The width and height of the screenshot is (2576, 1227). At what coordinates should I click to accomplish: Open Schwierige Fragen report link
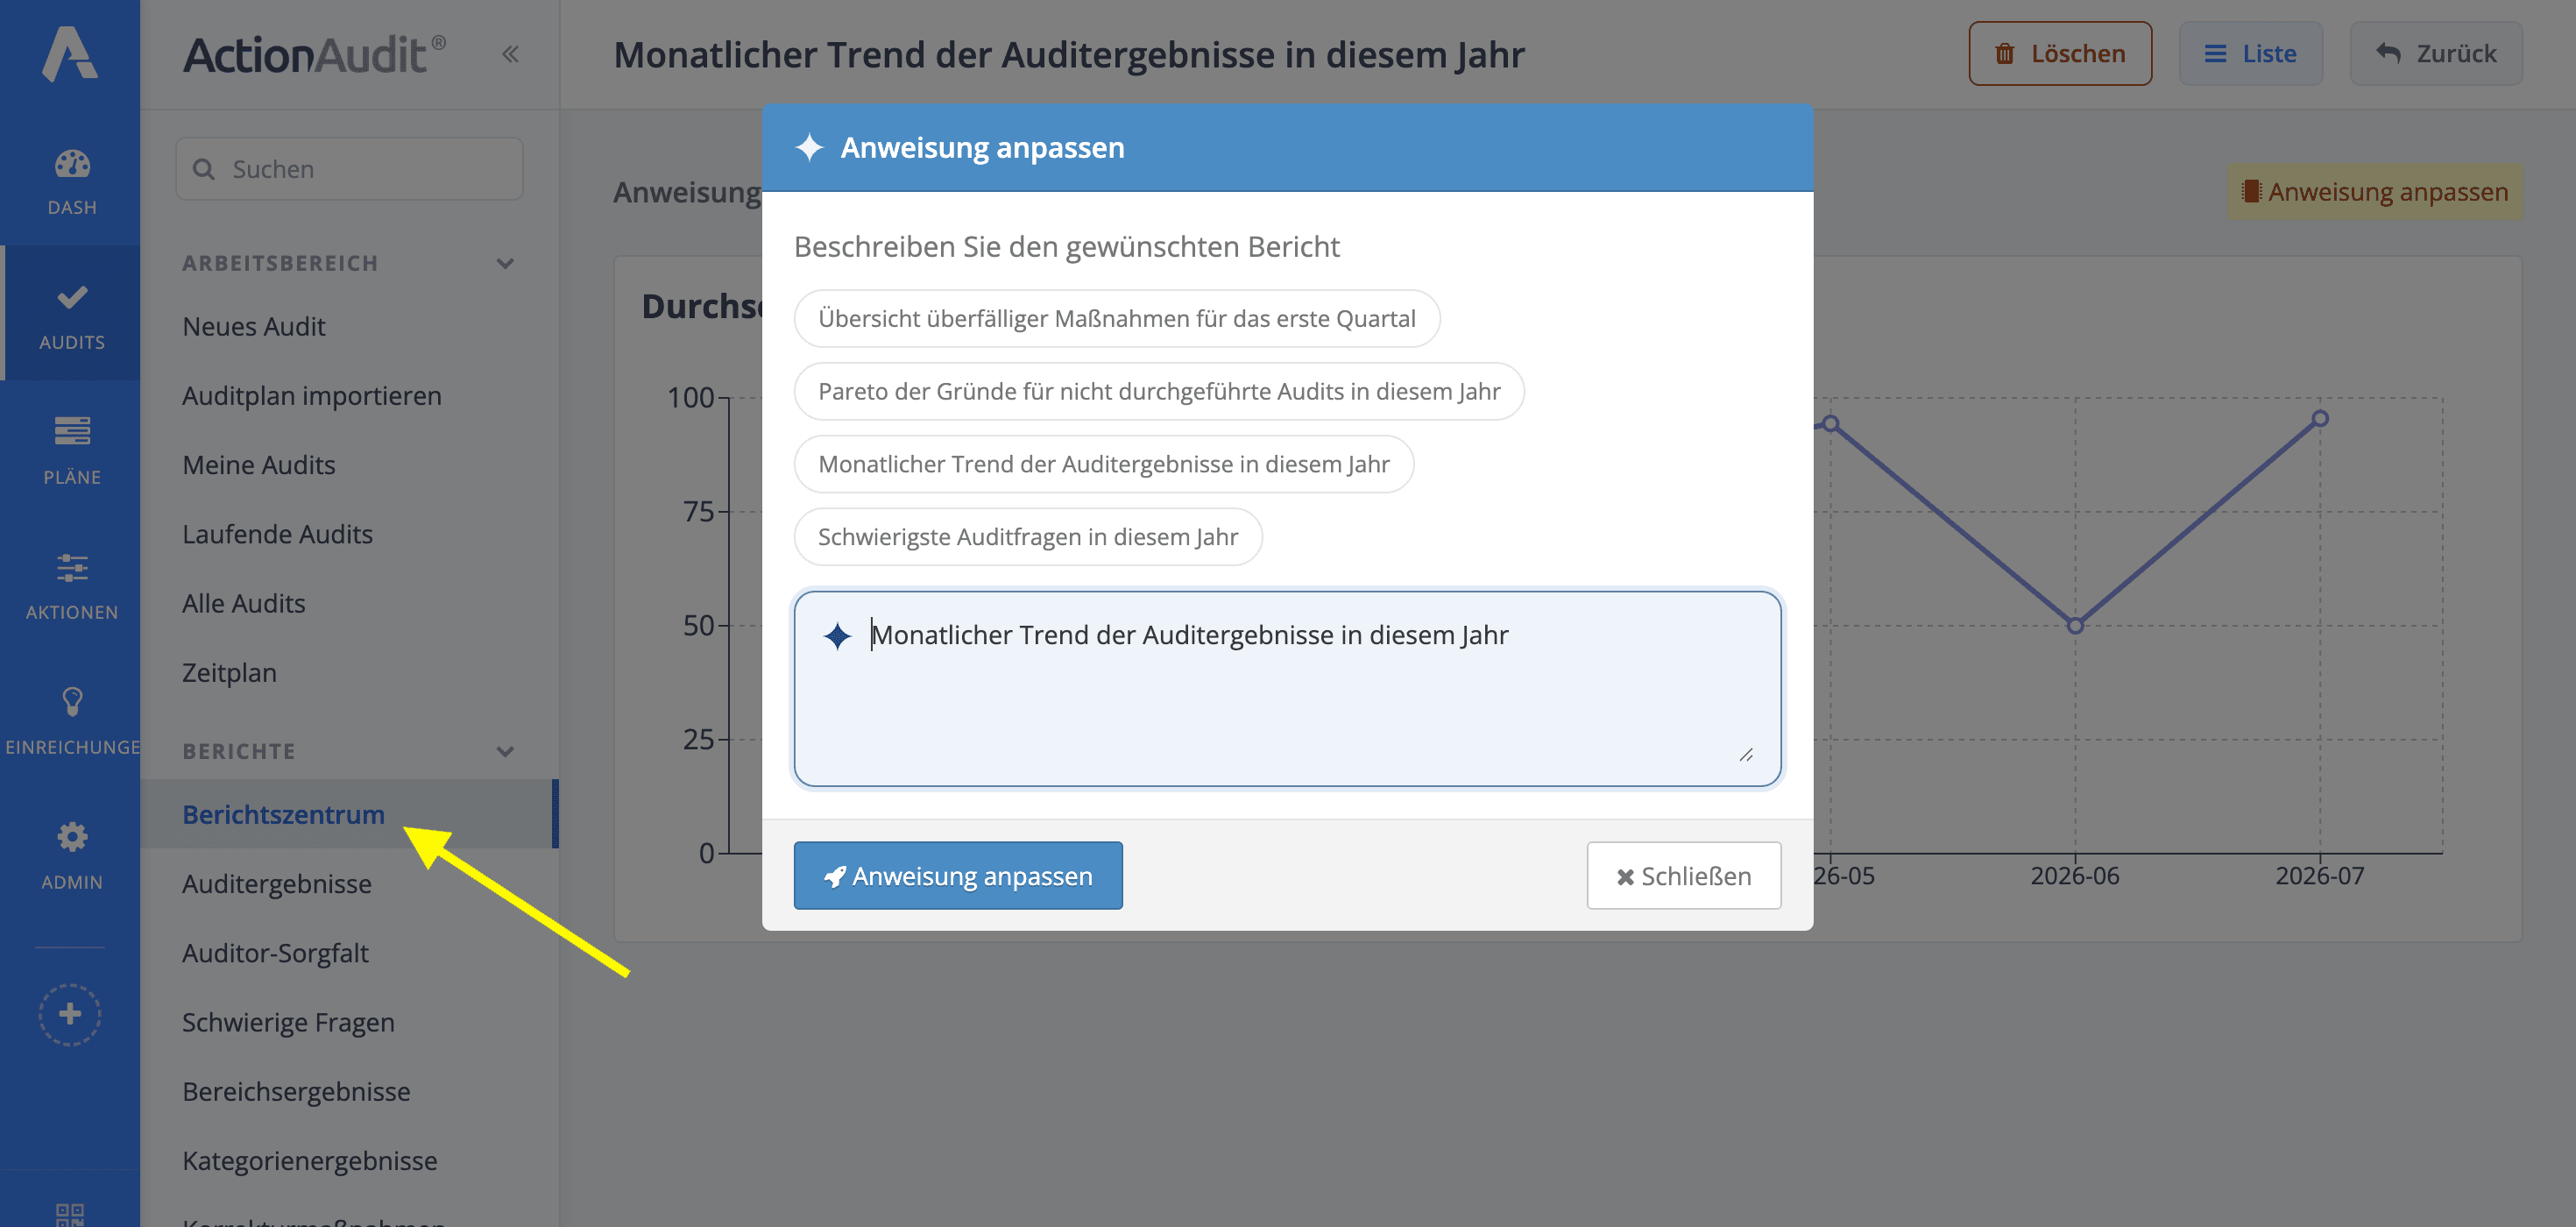288,1022
